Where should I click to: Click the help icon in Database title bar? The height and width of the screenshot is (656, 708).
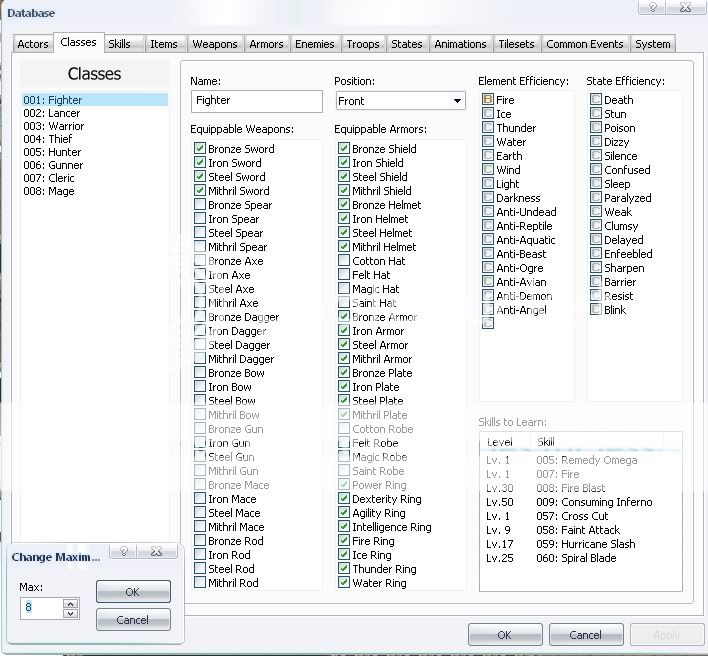(652, 8)
